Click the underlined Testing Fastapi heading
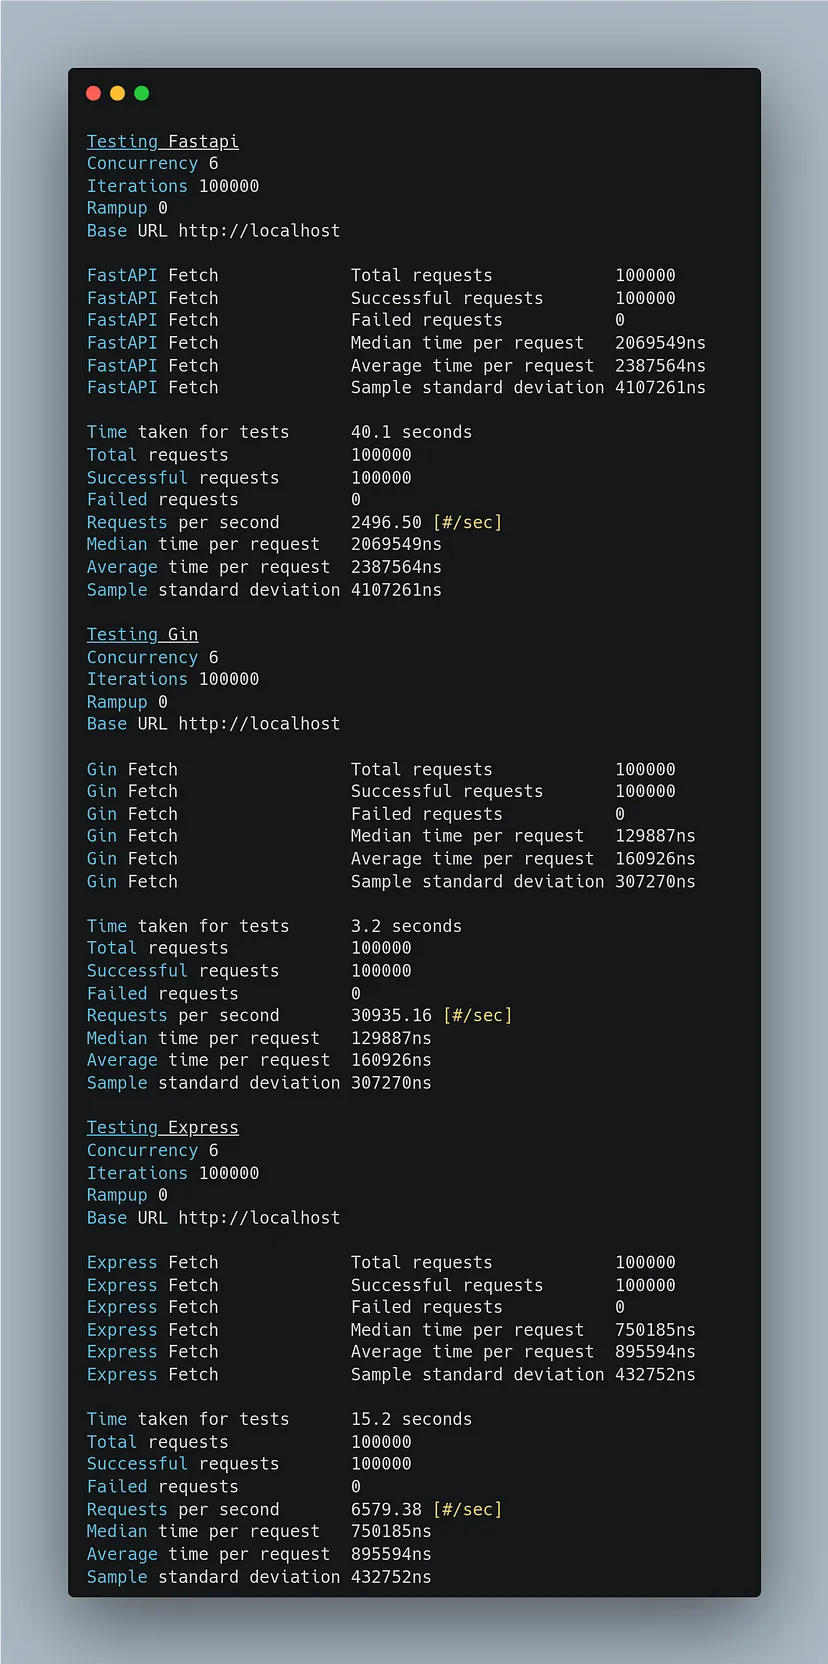The height and width of the screenshot is (1664, 828). click(x=162, y=142)
